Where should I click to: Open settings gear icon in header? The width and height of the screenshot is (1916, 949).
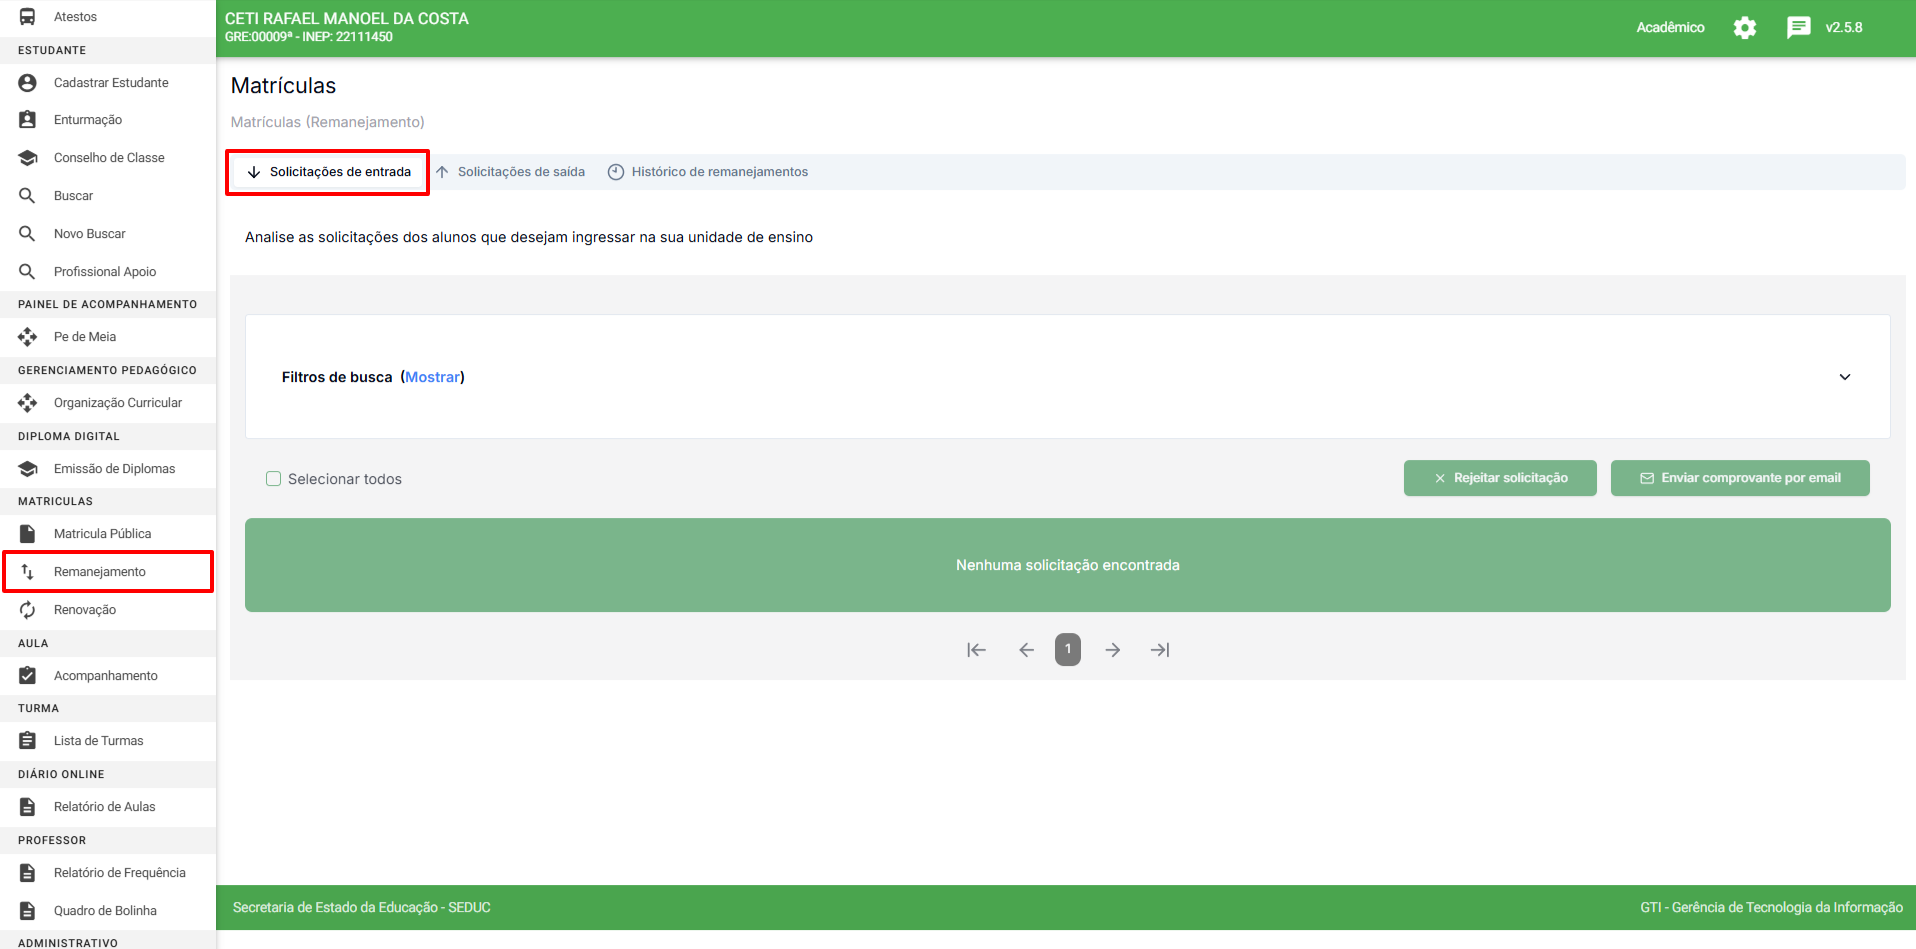[x=1744, y=28]
